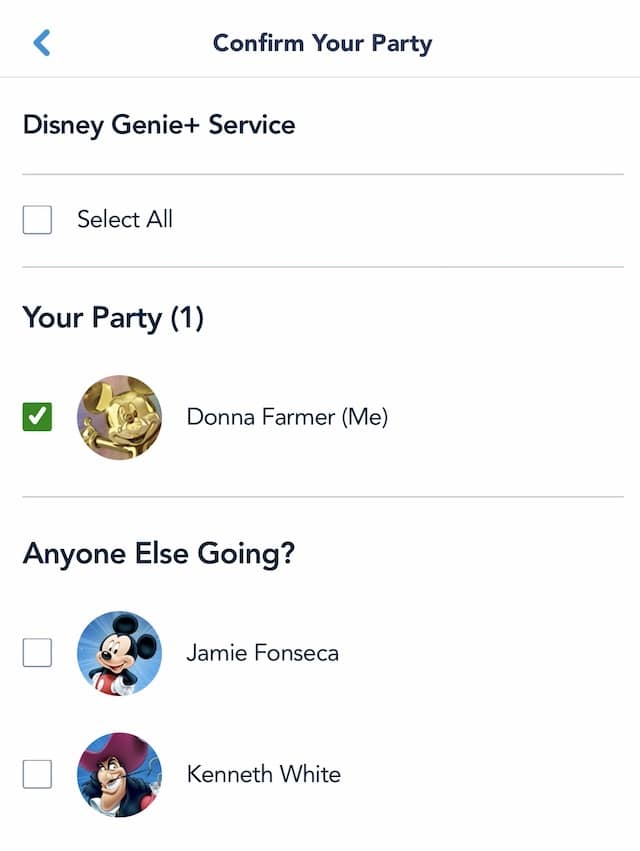Screen dimensions: 640x851
Task: Check the Select All checkbox
Action: (37, 220)
